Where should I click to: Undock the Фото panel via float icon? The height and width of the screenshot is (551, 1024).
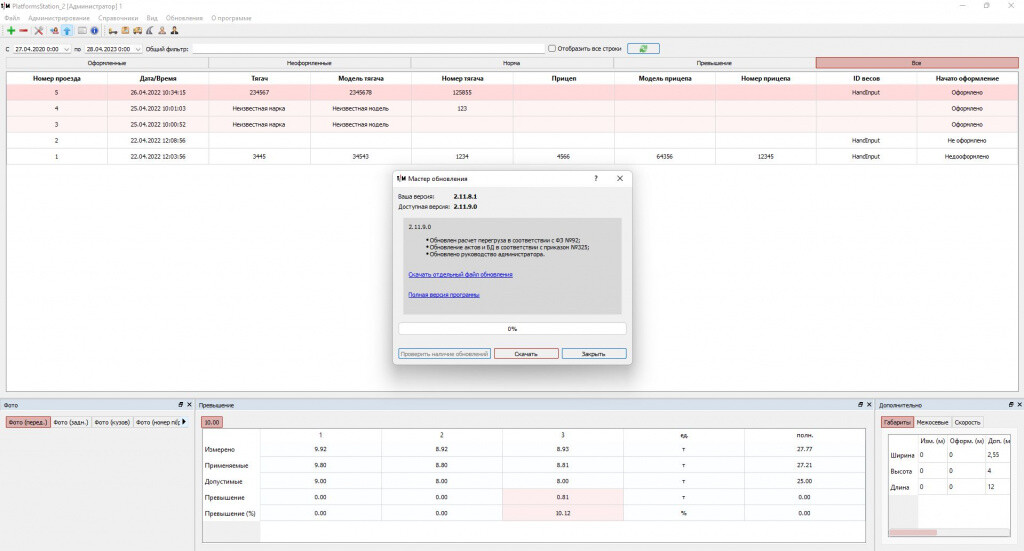[181, 405]
